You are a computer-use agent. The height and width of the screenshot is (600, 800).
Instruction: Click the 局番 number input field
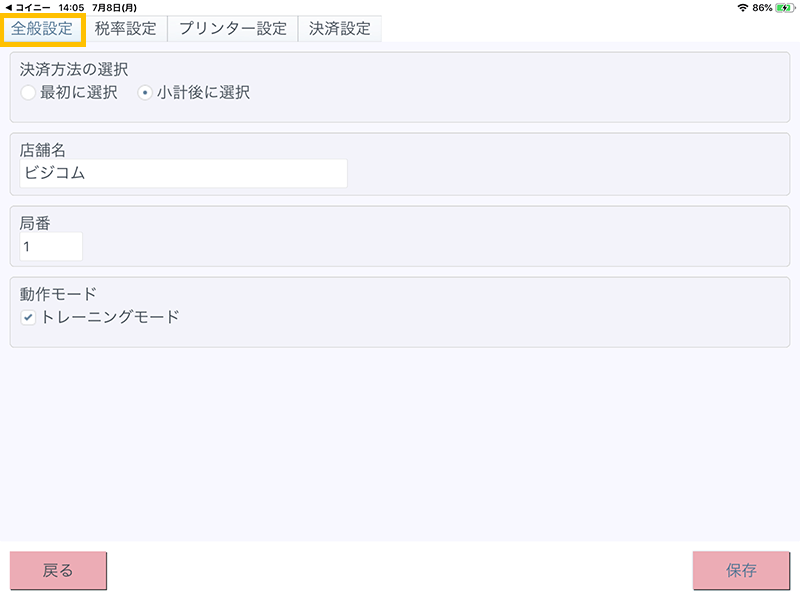(x=51, y=245)
